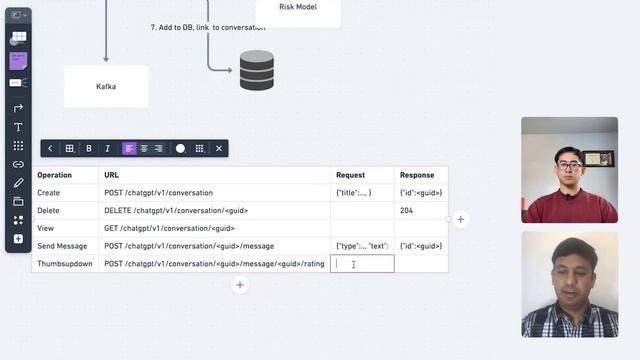Select the View operation cell
Screen dimensions: 640x360
tap(65, 228)
